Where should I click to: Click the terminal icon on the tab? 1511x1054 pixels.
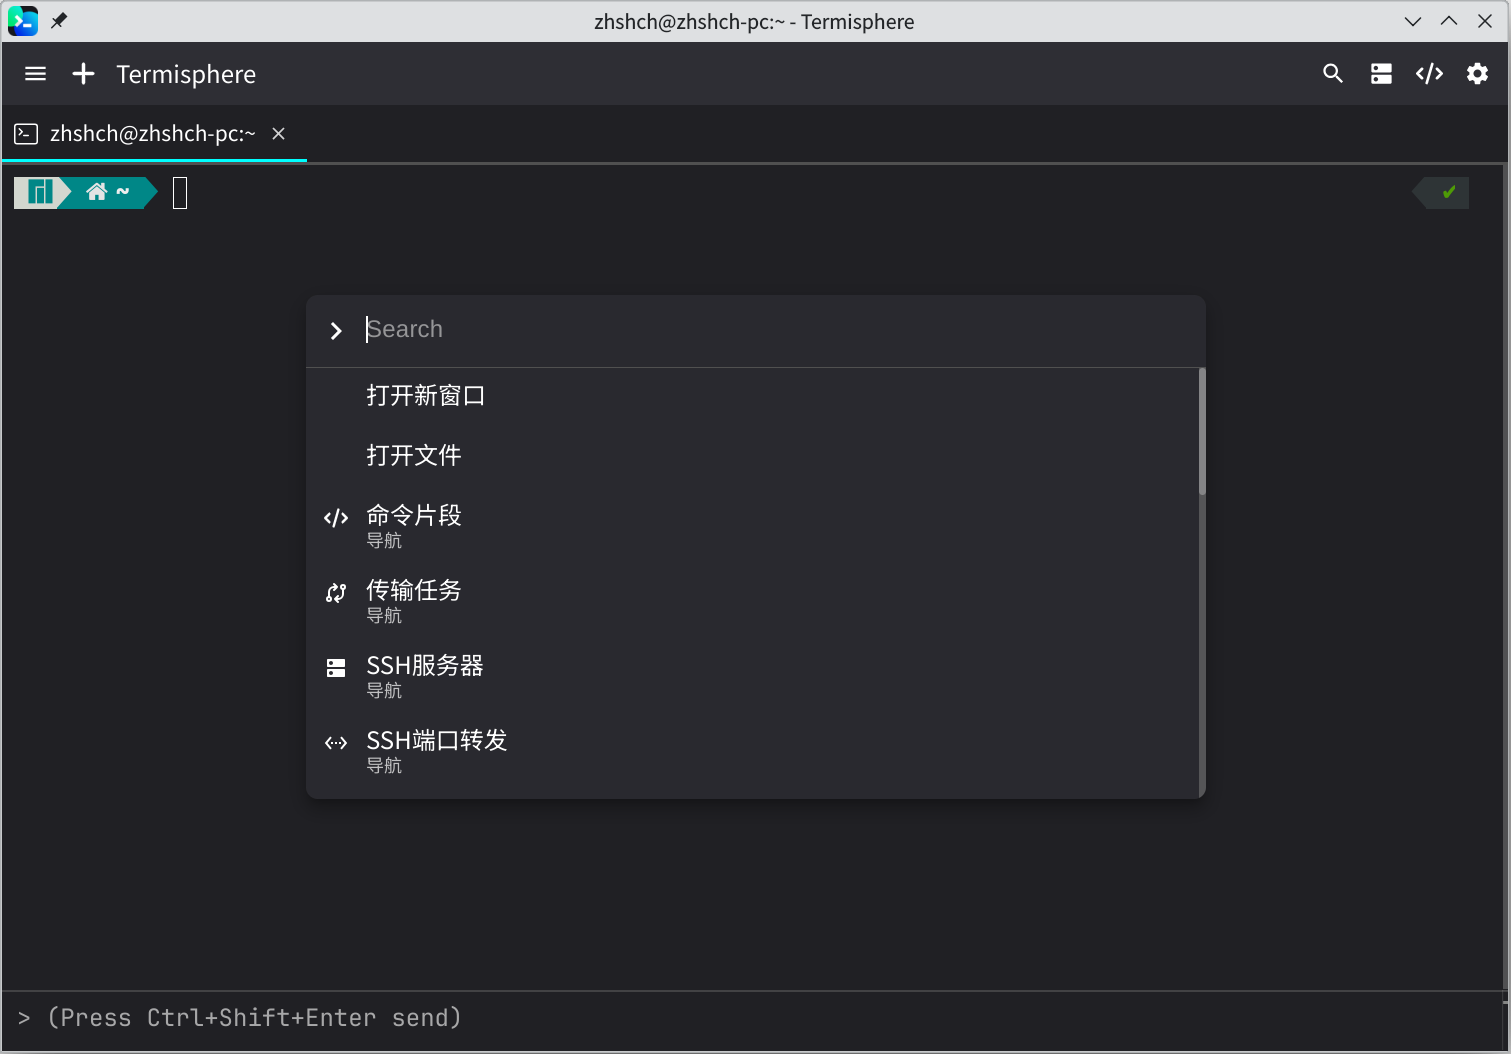point(26,134)
